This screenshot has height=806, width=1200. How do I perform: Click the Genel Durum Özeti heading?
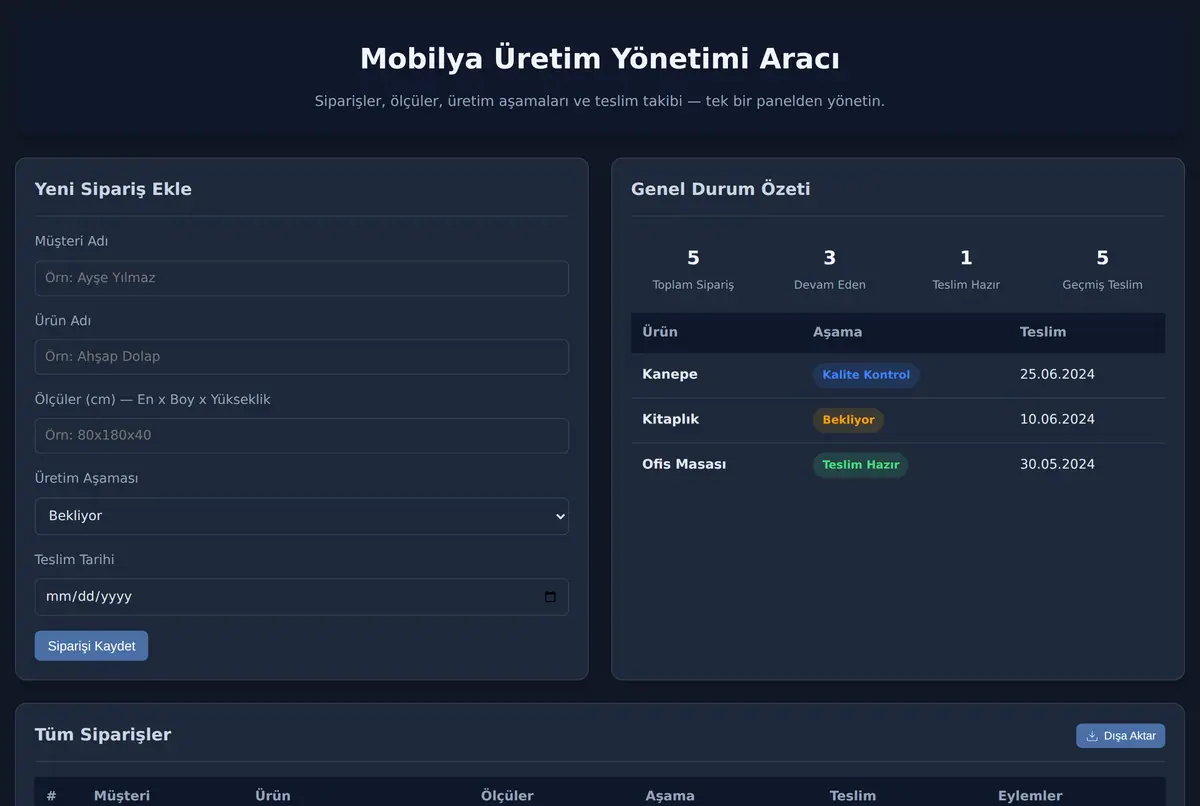coord(721,189)
